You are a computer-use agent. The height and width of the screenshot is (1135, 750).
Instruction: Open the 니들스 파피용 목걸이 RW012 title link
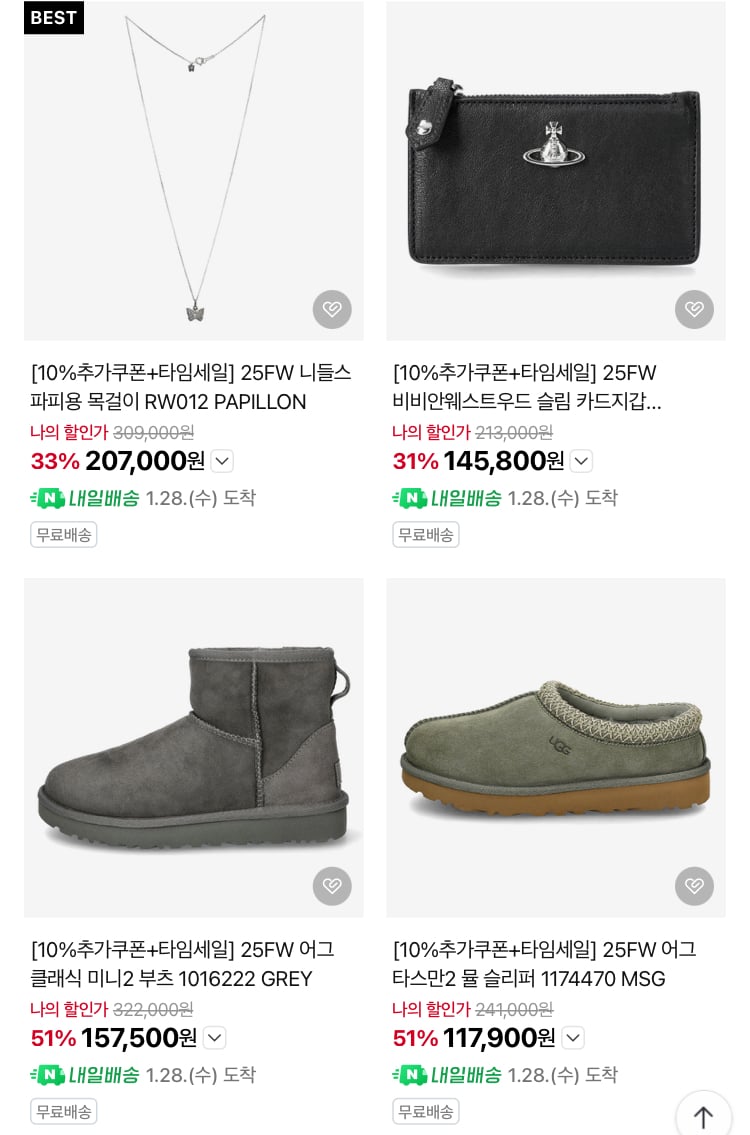[190, 387]
